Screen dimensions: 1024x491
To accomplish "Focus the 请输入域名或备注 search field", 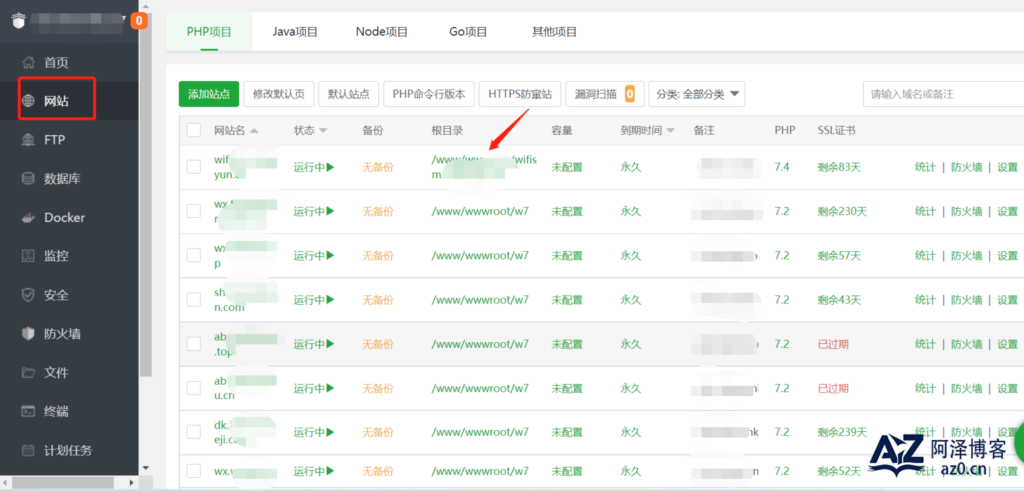I will point(943,94).
